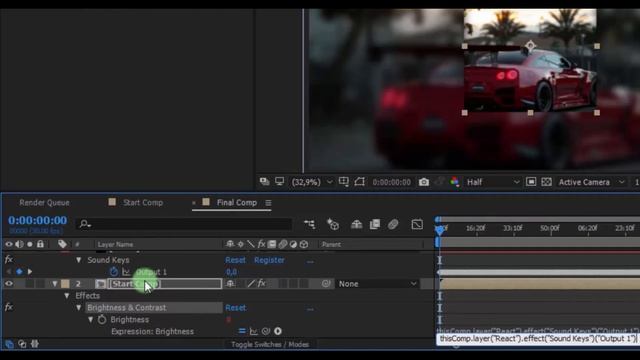Viewport: 640px width, 360px height.
Task: Open the Active Camera view dropdown
Action: click(591, 182)
